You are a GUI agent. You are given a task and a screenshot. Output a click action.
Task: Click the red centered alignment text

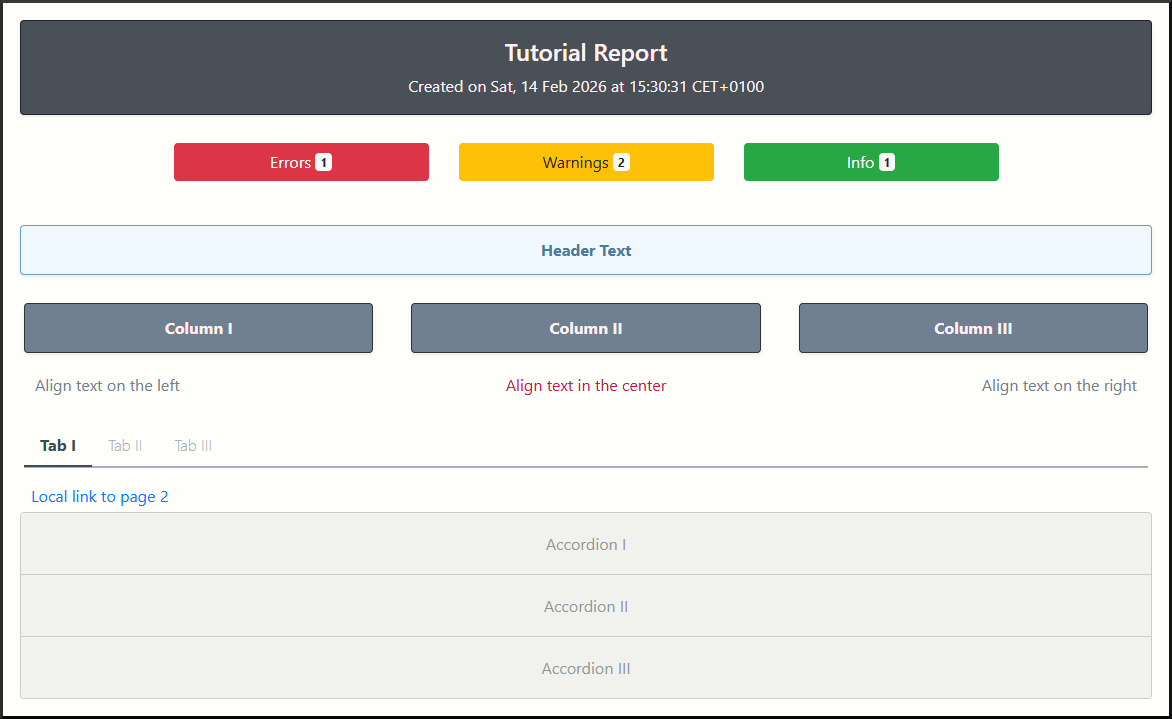click(586, 386)
